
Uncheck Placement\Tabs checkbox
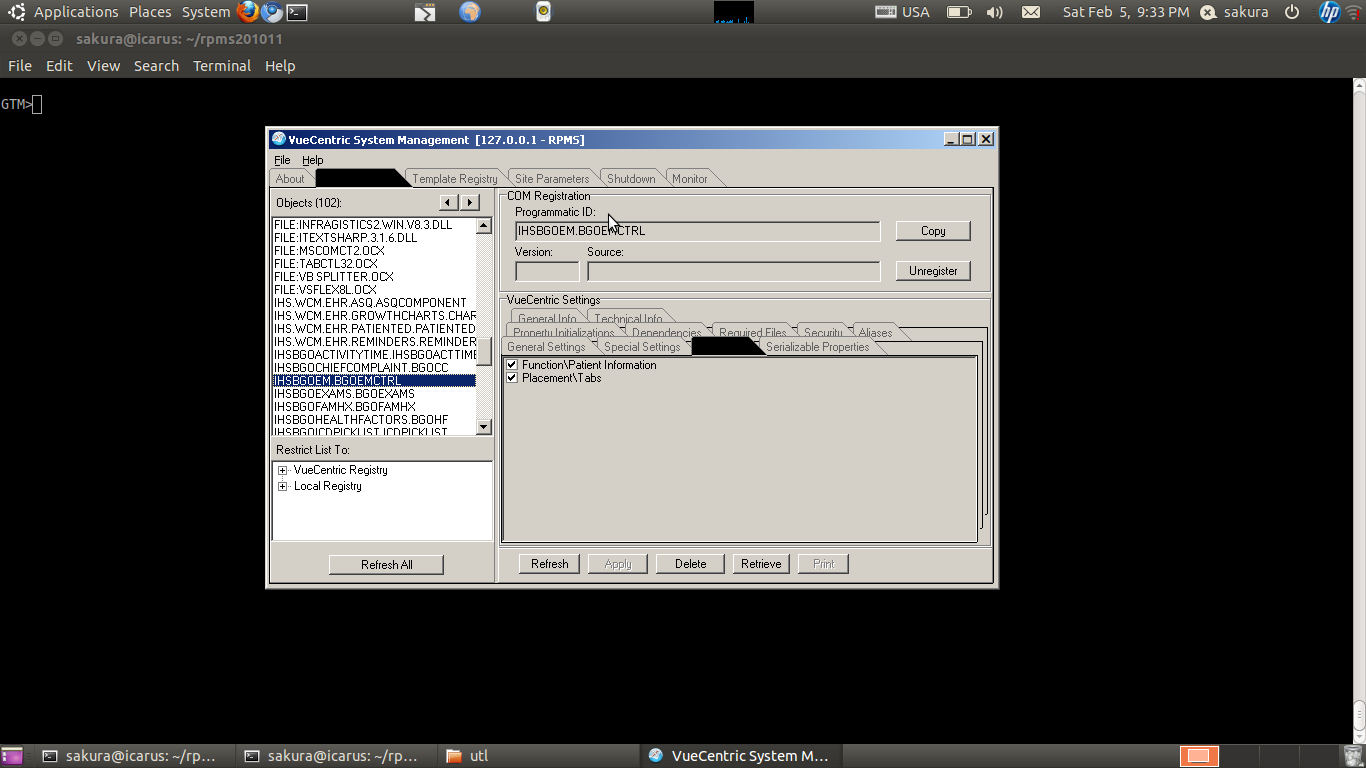coord(512,378)
